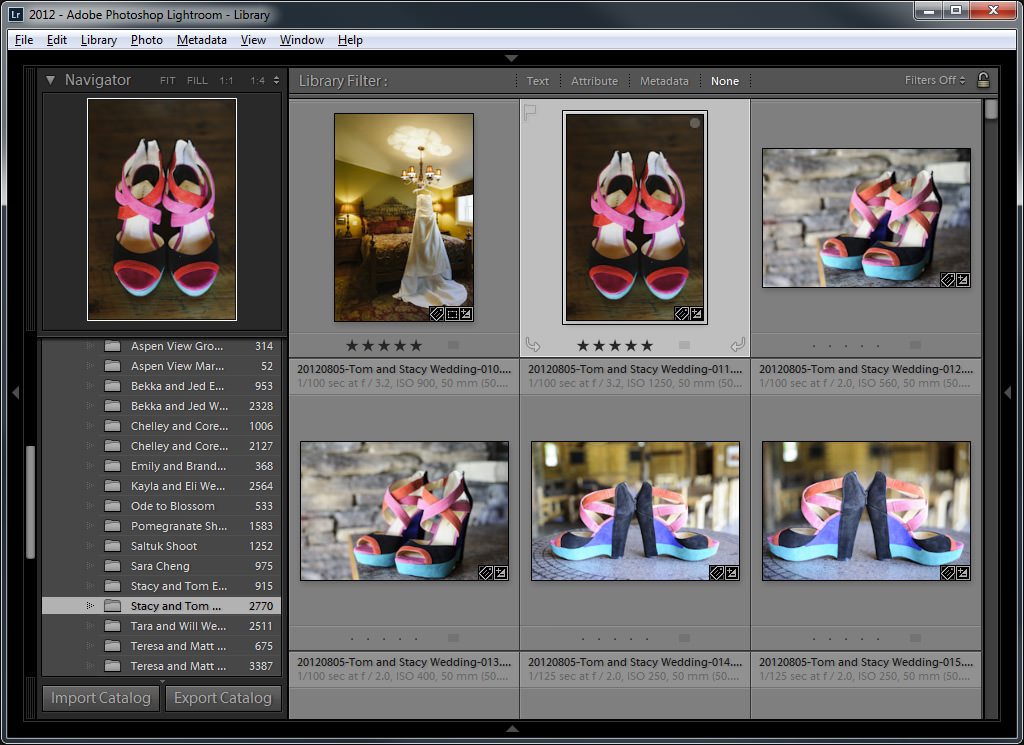
Task: Toggle the flag on the selected shoe photo
Action: click(x=530, y=112)
